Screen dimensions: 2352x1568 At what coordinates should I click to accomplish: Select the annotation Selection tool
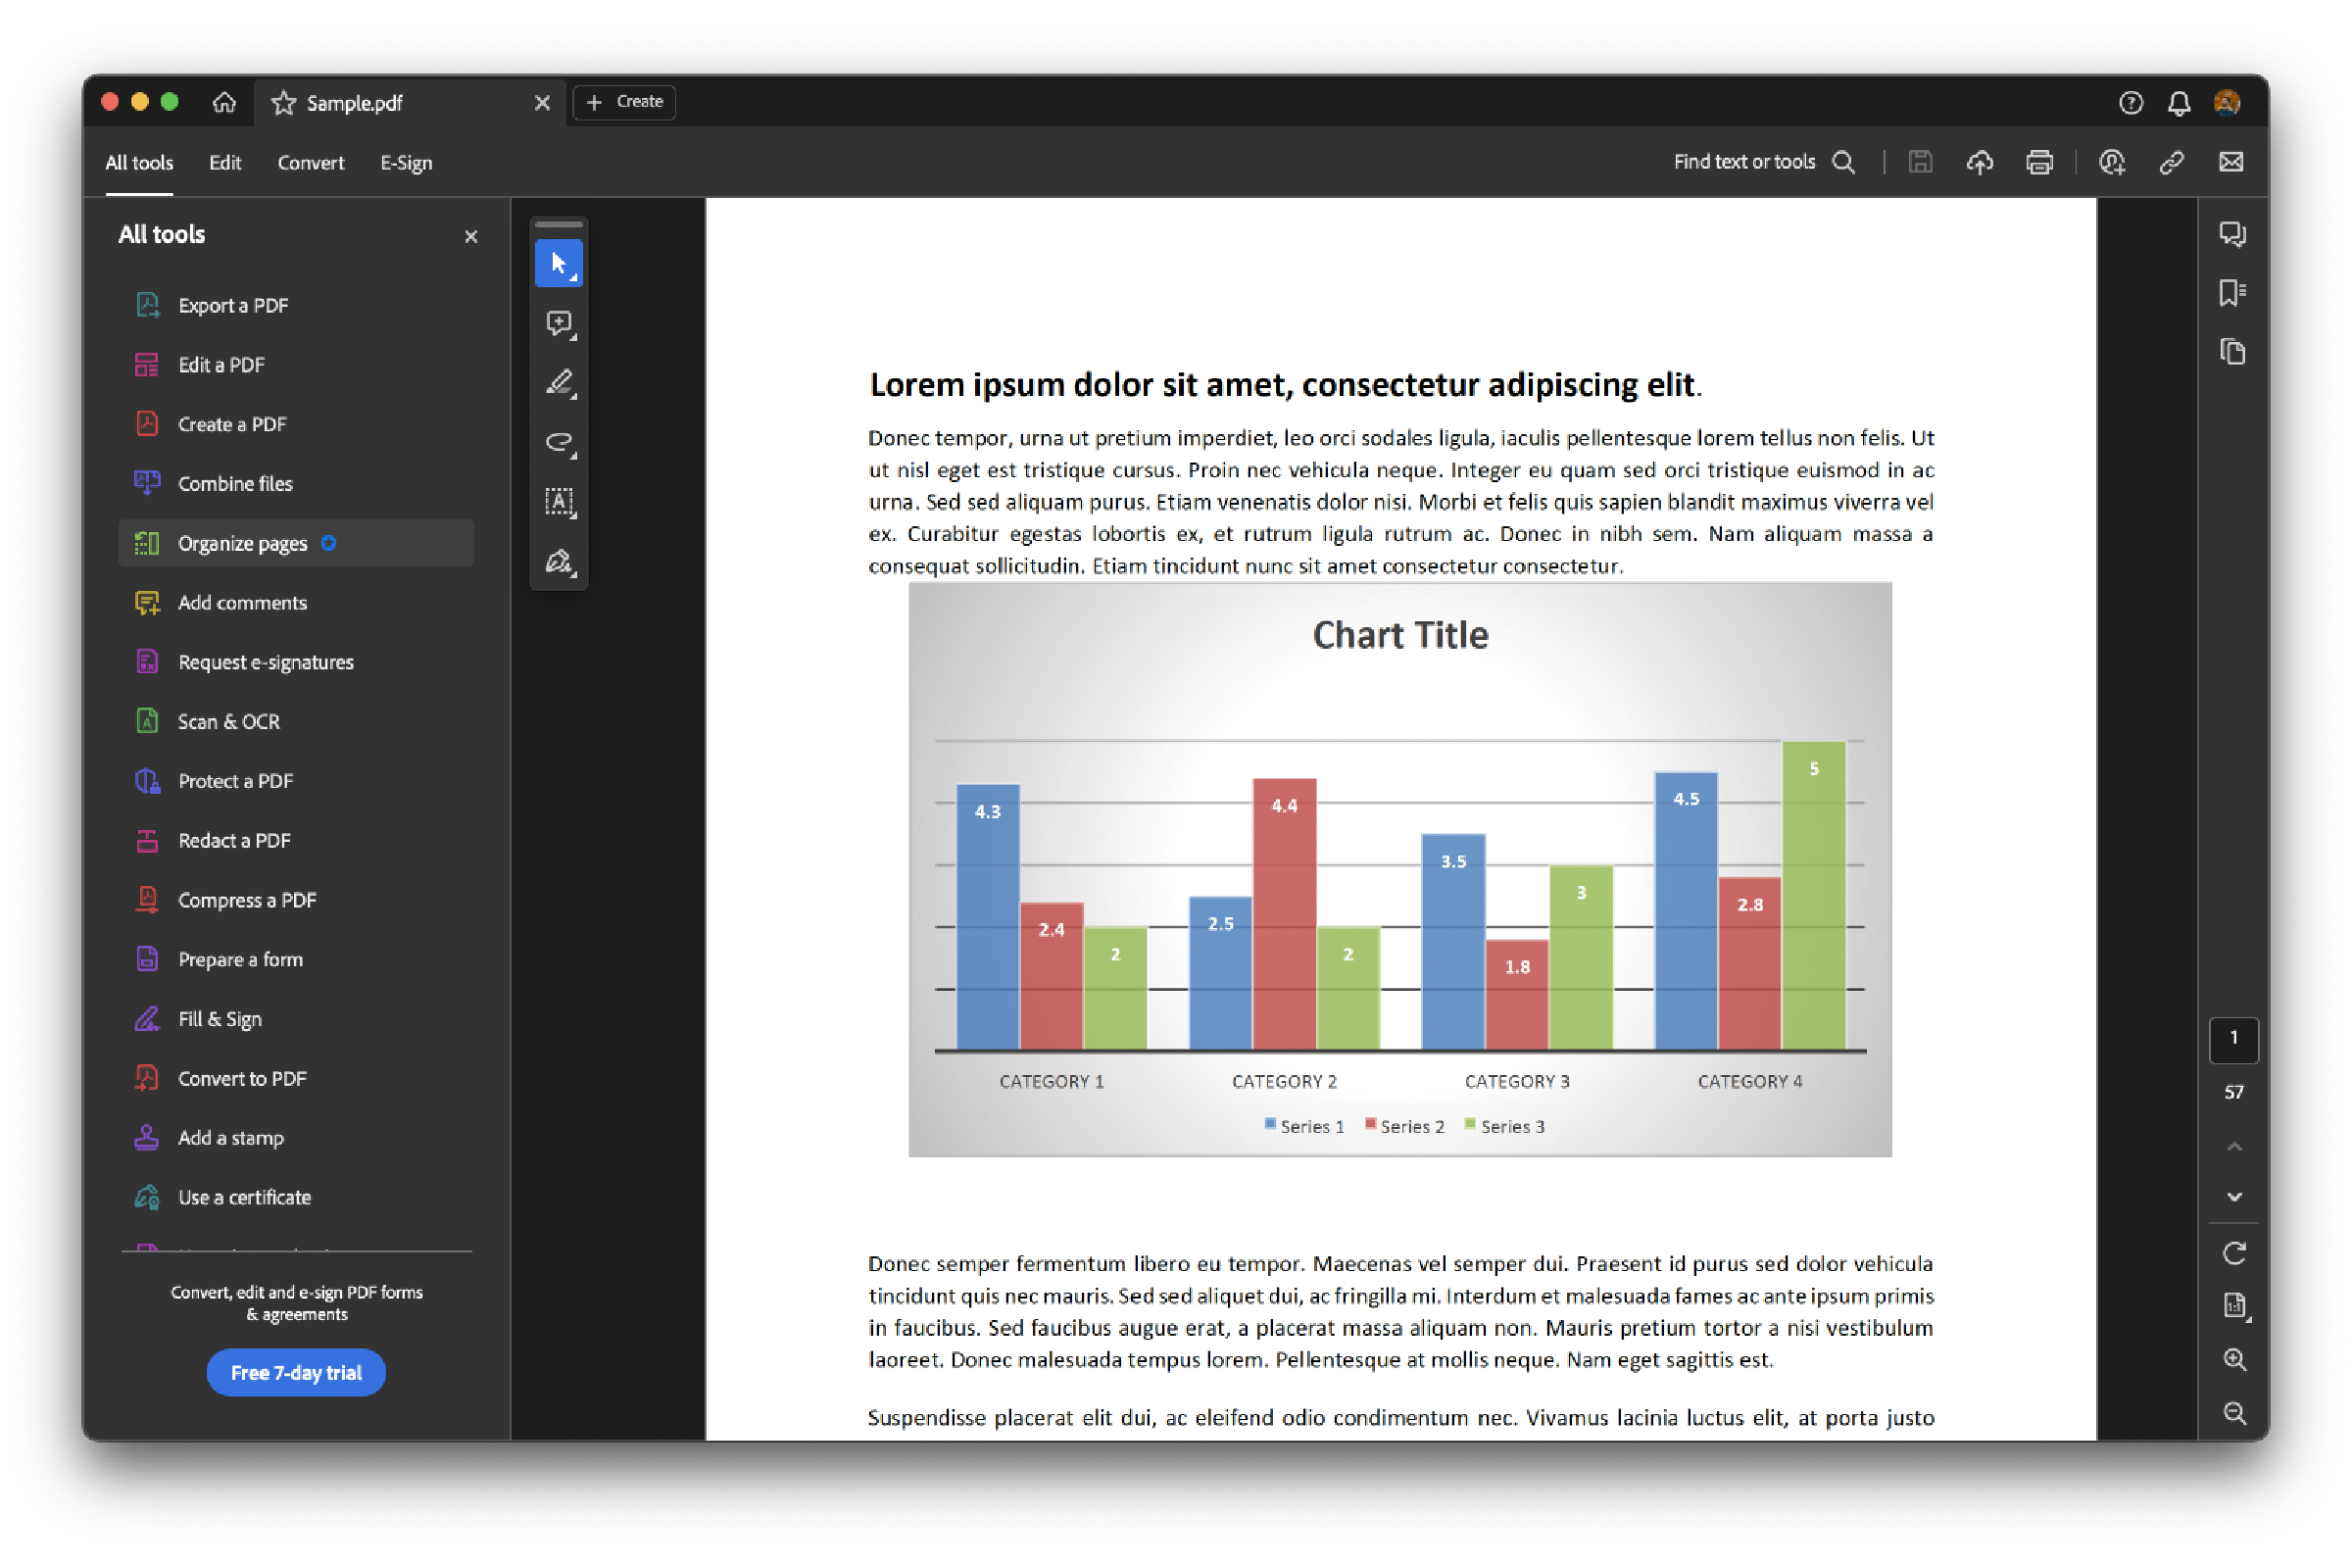[560, 262]
